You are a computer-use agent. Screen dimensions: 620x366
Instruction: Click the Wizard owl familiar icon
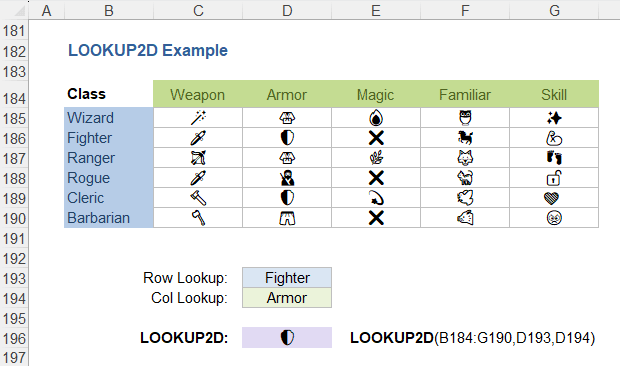coord(465,118)
